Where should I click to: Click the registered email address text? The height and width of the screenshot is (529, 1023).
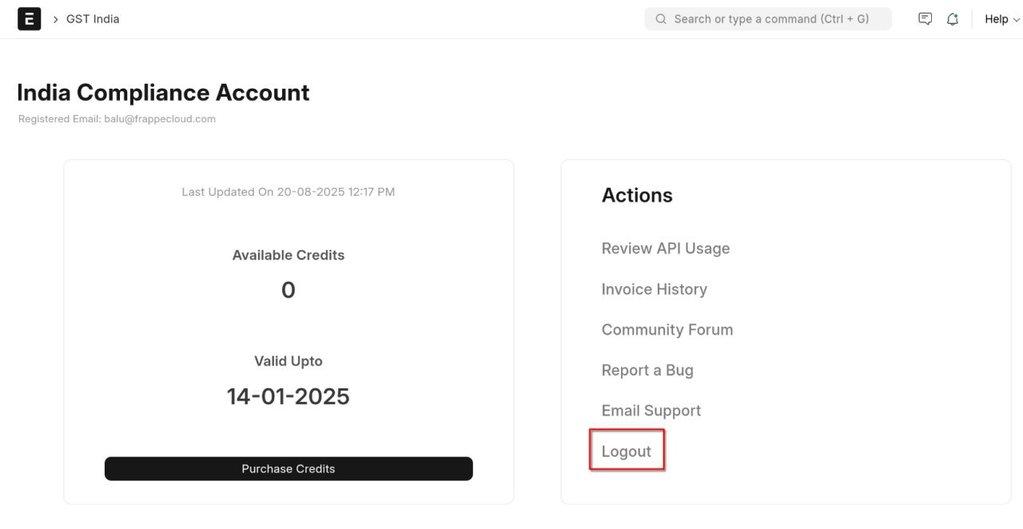click(x=160, y=119)
